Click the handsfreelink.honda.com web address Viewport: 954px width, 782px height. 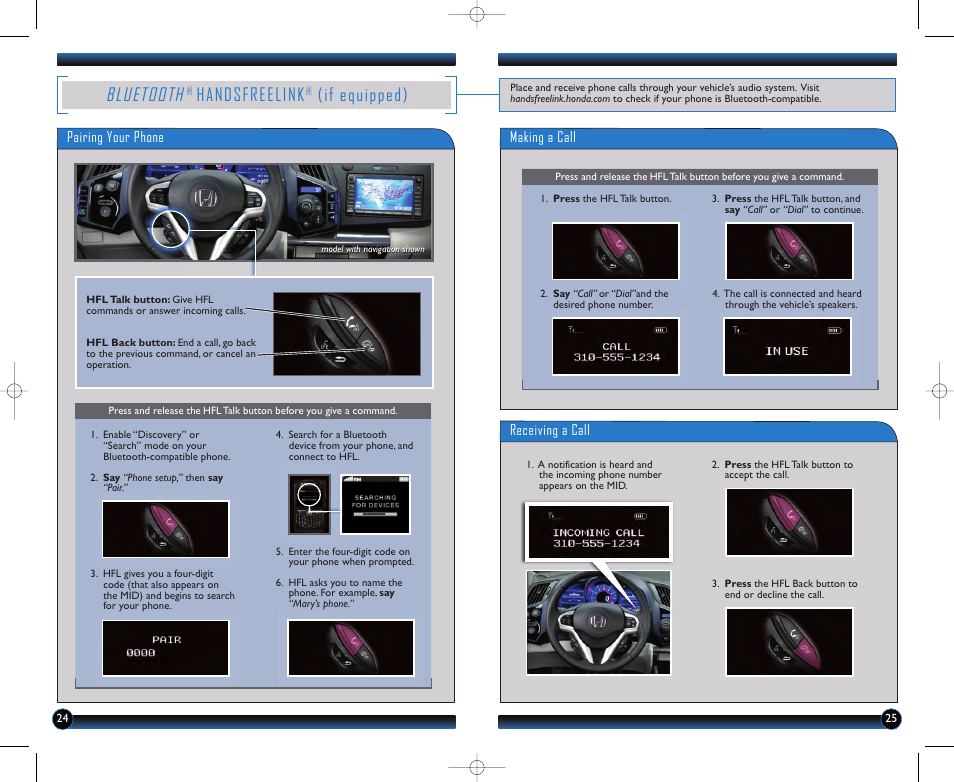[560, 99]
